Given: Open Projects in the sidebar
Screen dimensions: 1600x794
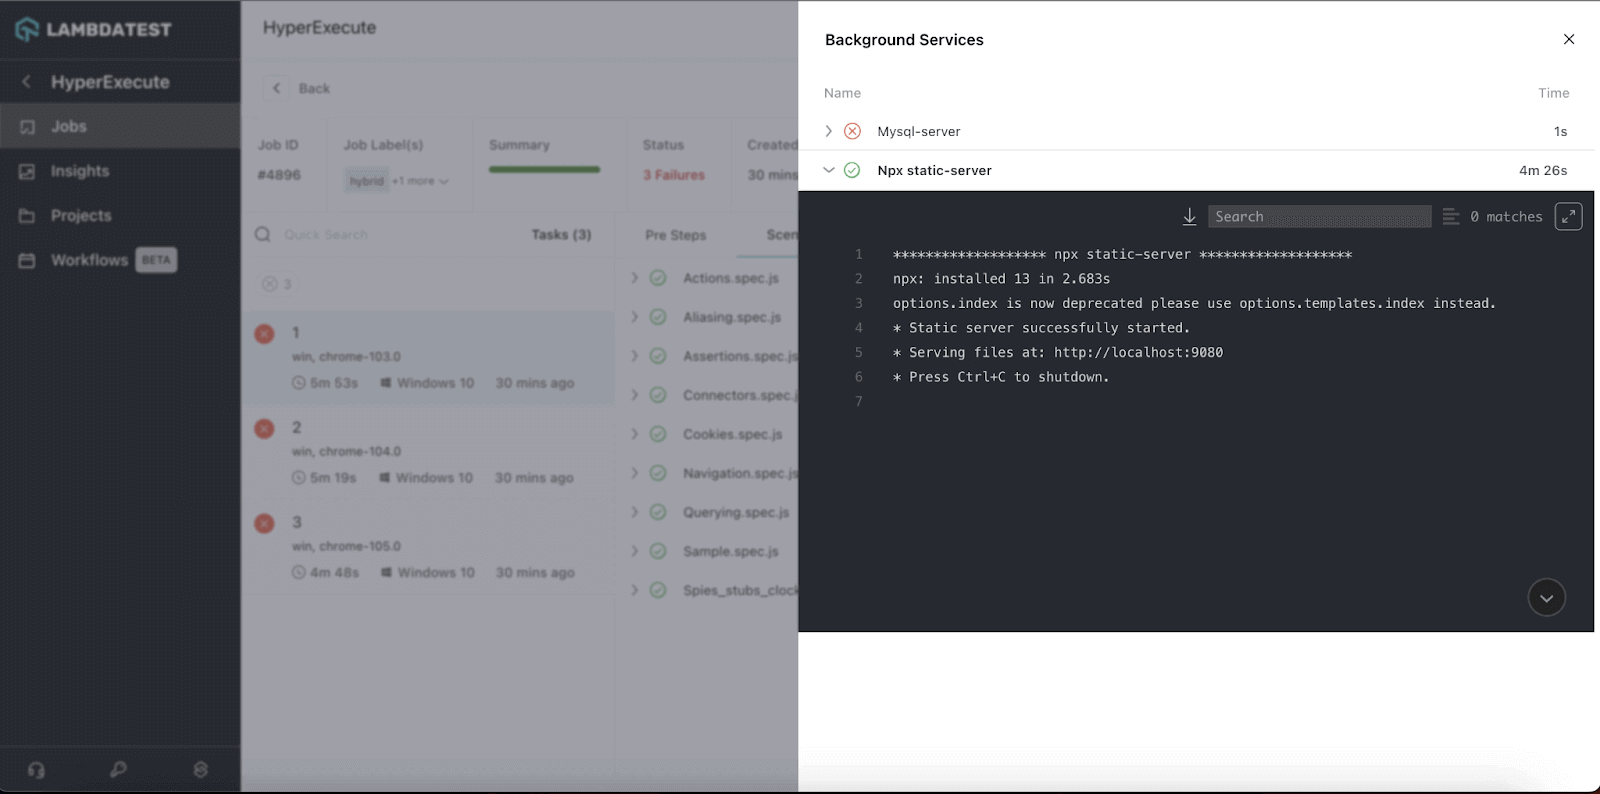Looking at the screenshot, I should [81, 216].
